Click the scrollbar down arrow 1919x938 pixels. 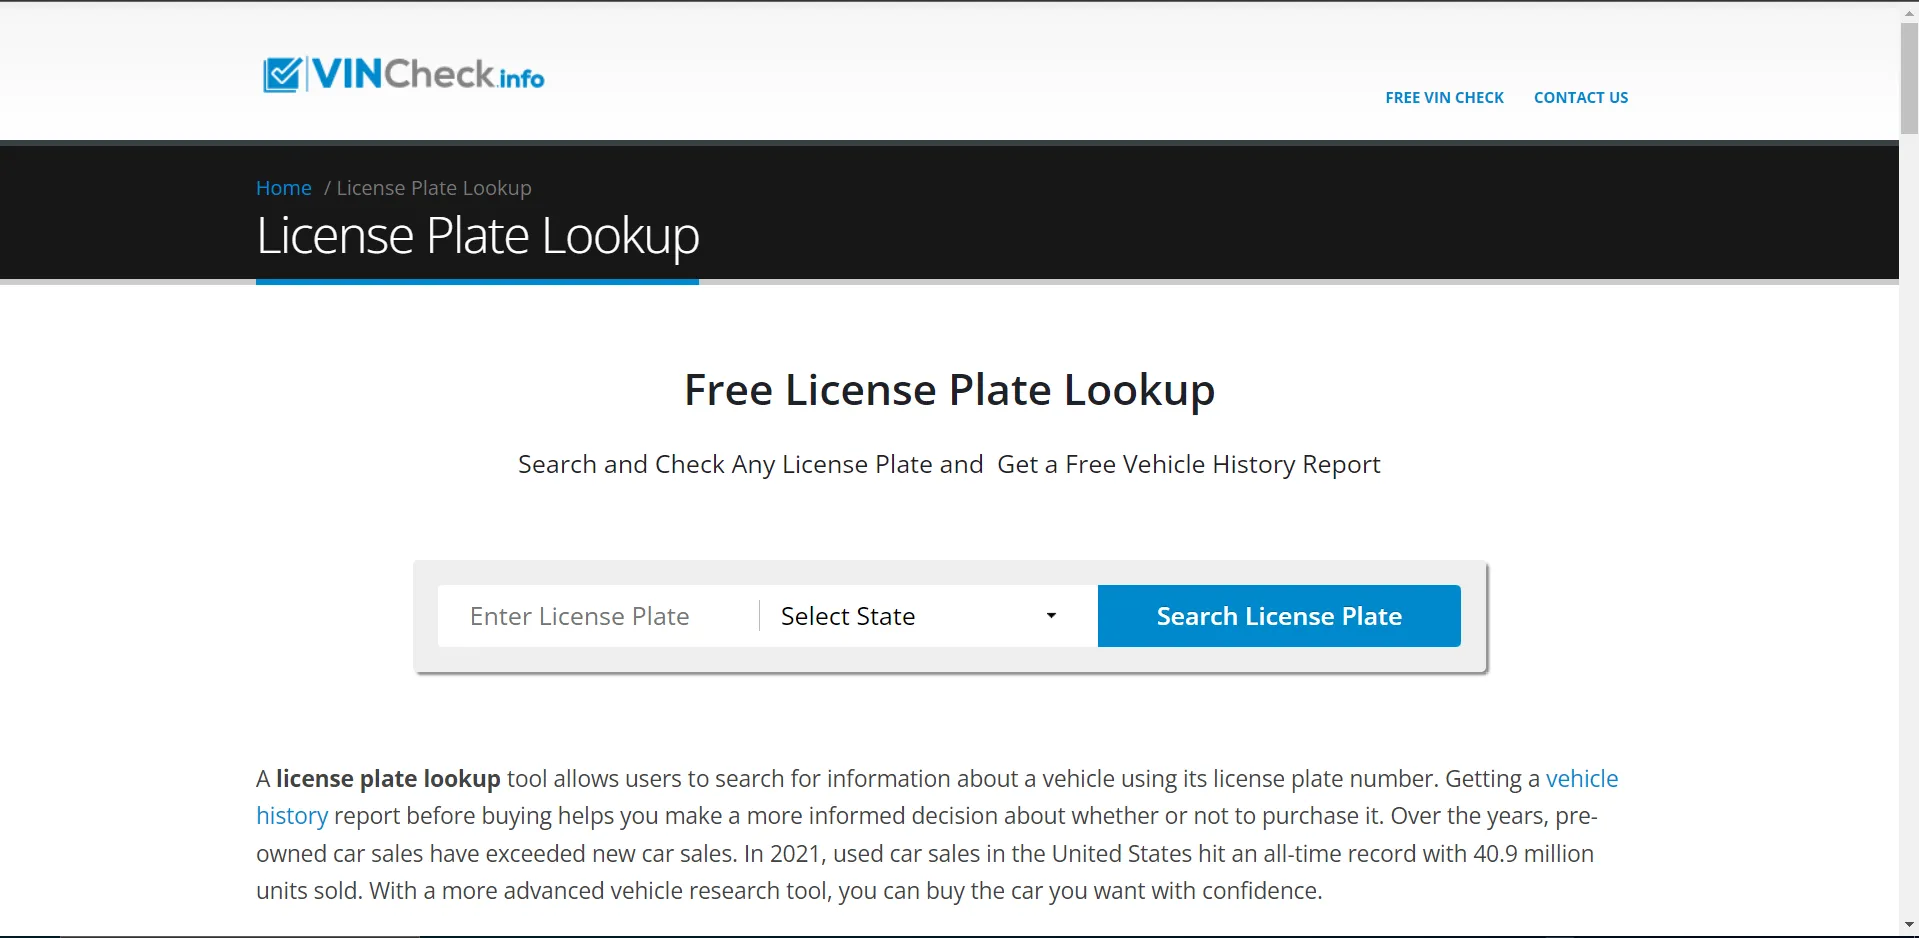(x=1908, y=926)
